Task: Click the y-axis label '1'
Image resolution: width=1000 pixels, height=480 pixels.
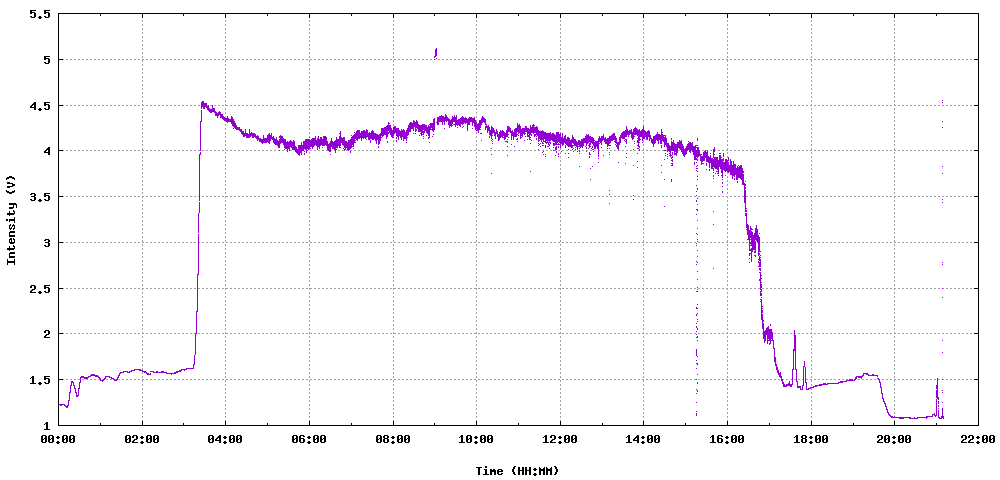Action: click(x=46, y=425)
